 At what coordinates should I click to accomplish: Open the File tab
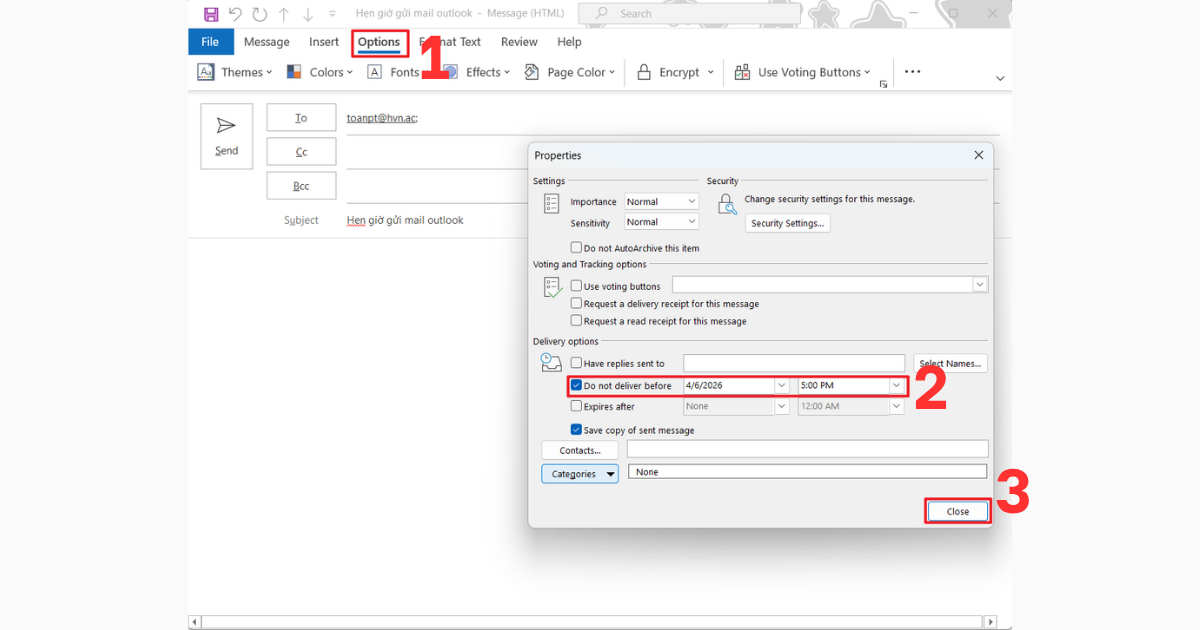211,42
